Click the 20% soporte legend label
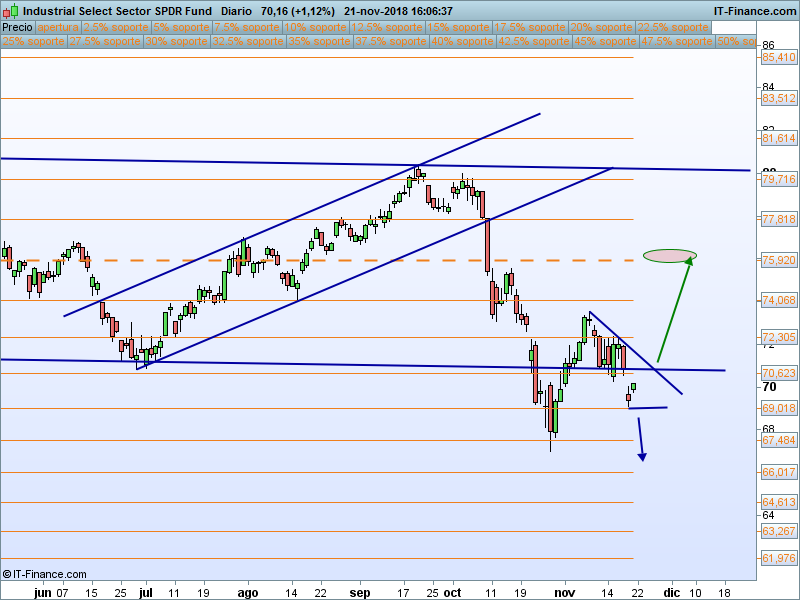This screenshot has height=600, width=800. pyautogui.click(x=602, y=28)
